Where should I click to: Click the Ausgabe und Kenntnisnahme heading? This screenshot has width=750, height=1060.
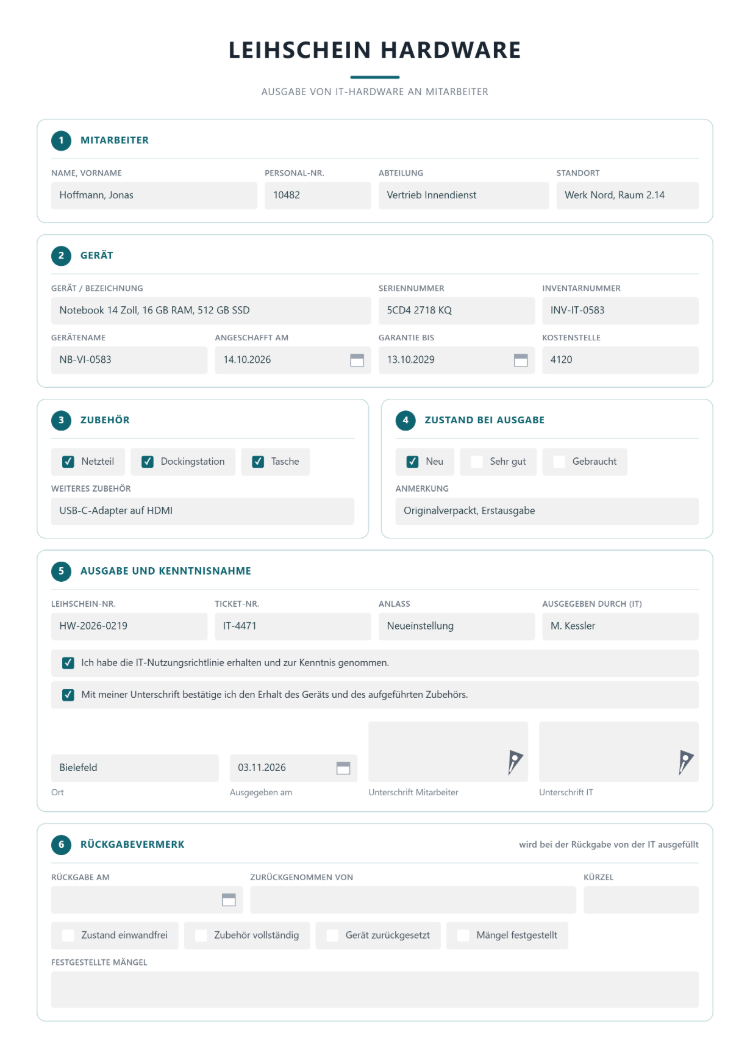[166, 571]
